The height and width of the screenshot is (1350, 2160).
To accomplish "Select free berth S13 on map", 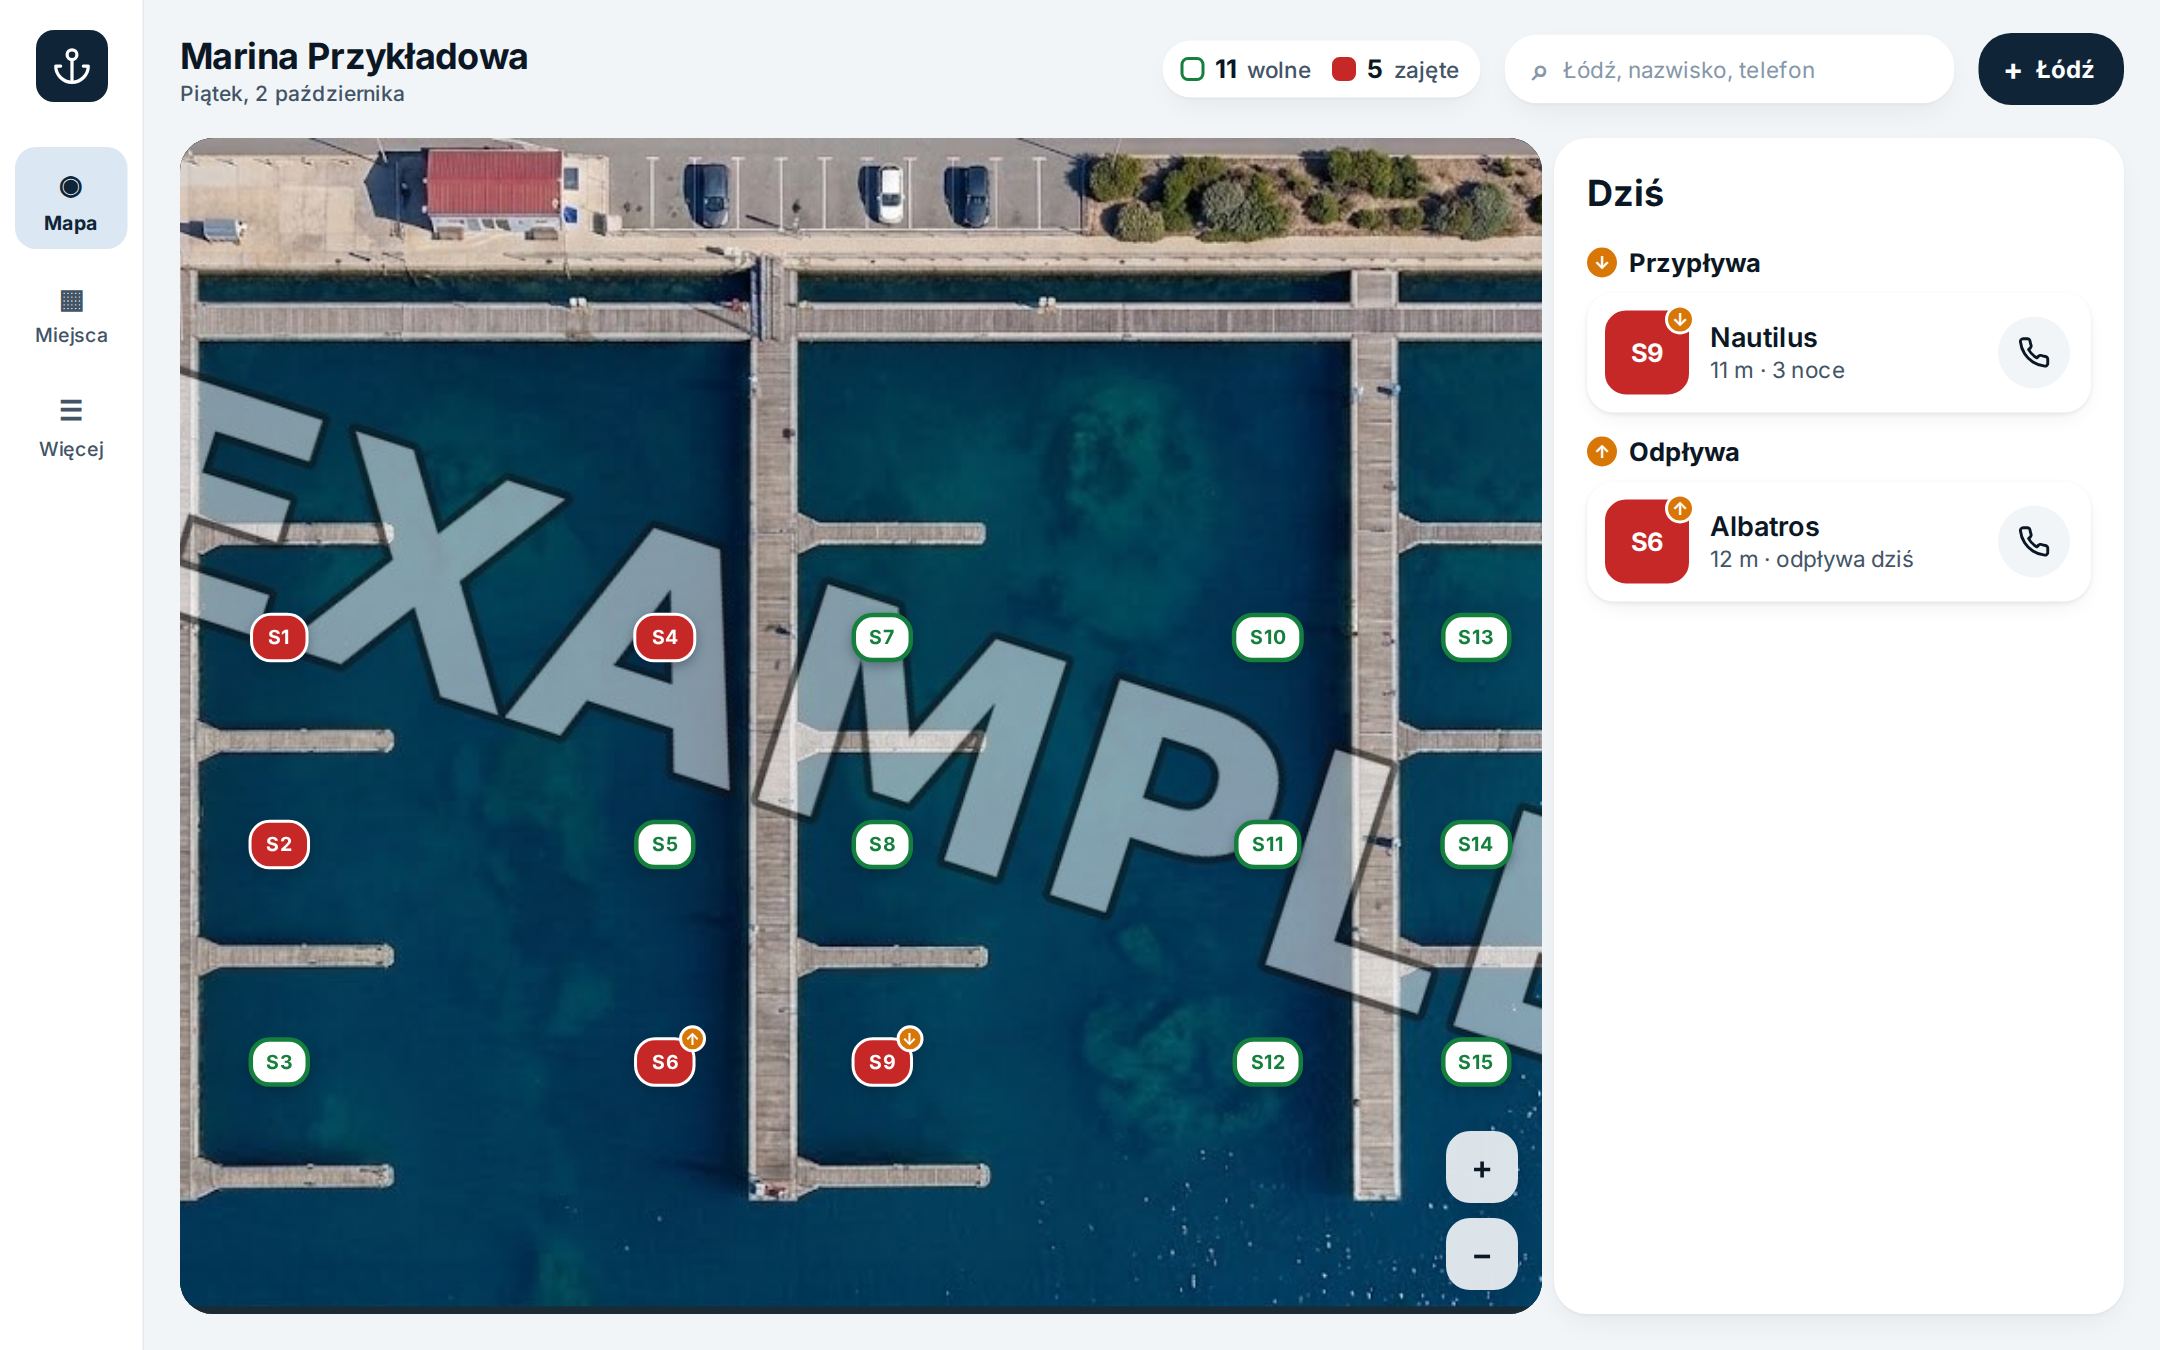I will pyautogui.click(x=1475, y=638).
